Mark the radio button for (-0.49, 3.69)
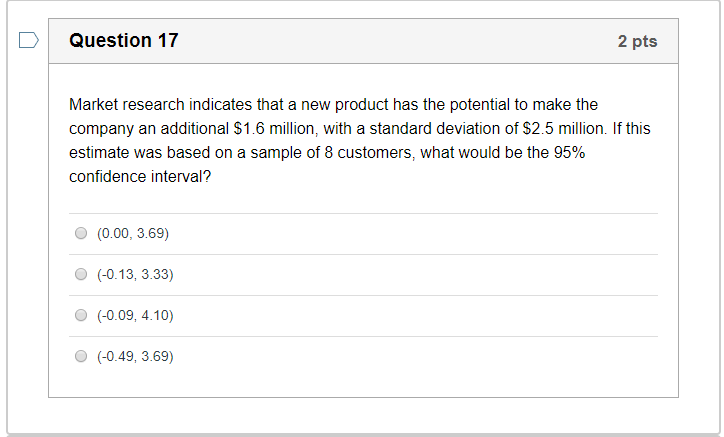The height and width of the screenshot is (437, 724). point(81,356)
